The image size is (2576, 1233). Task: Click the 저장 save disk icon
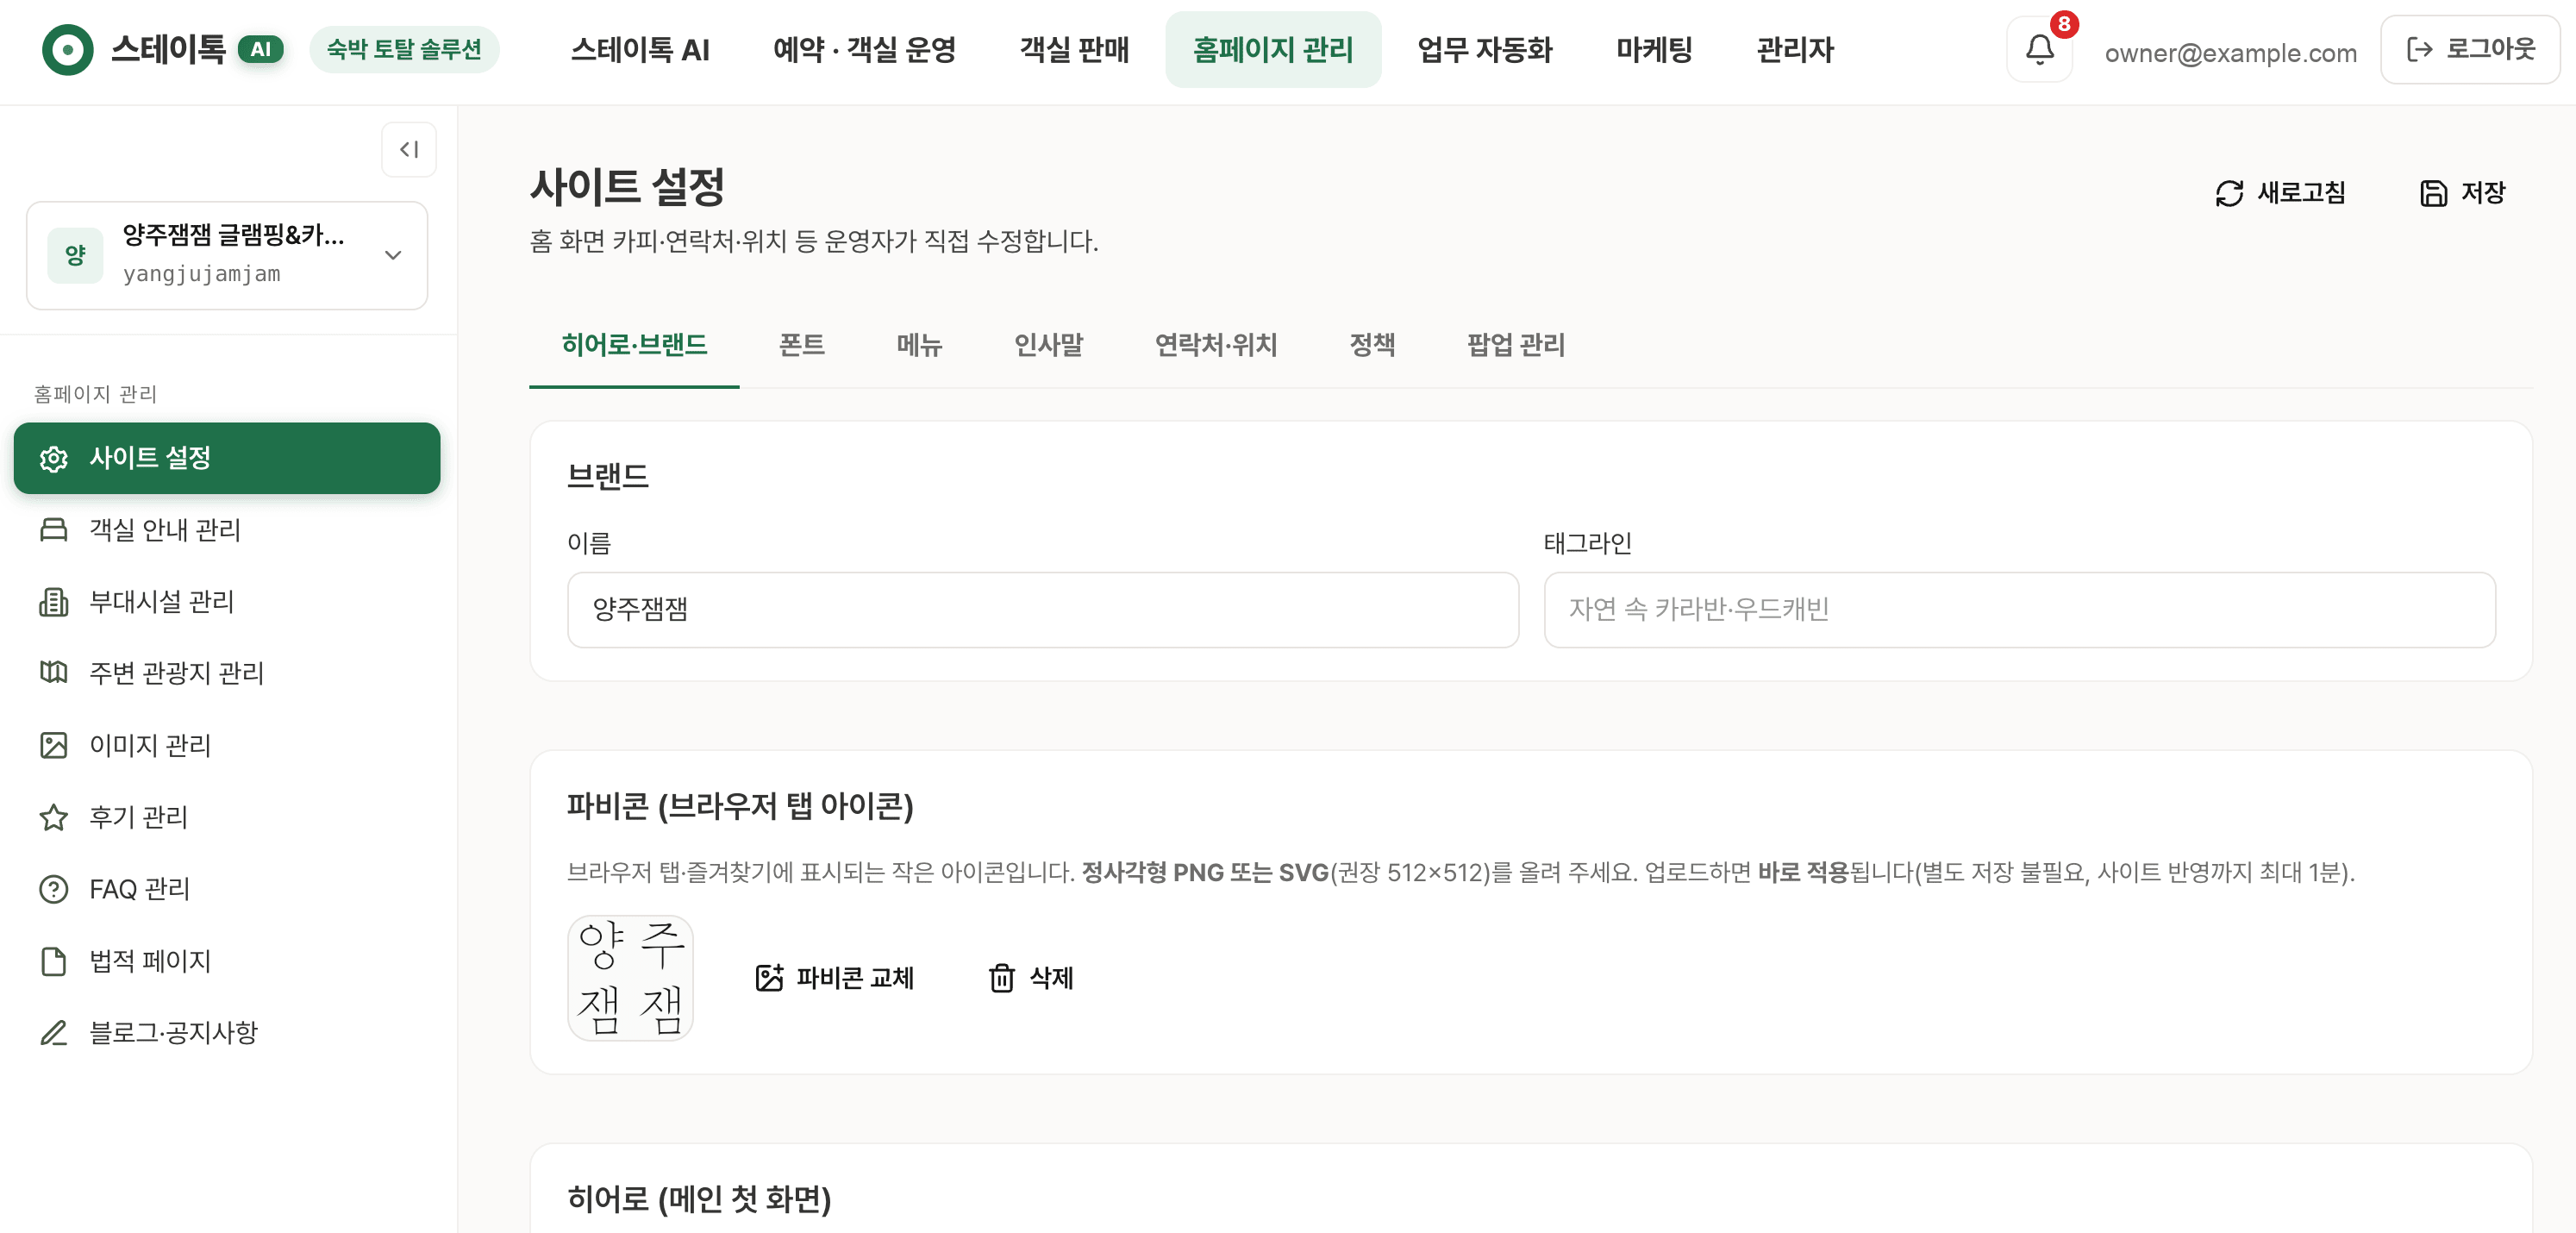click(2433, 193)
